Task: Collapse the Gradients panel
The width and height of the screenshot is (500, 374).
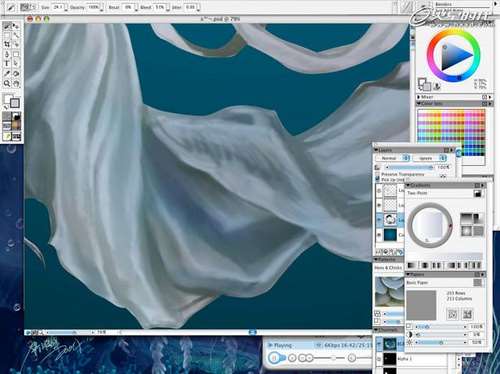Action: coord(408,185)
